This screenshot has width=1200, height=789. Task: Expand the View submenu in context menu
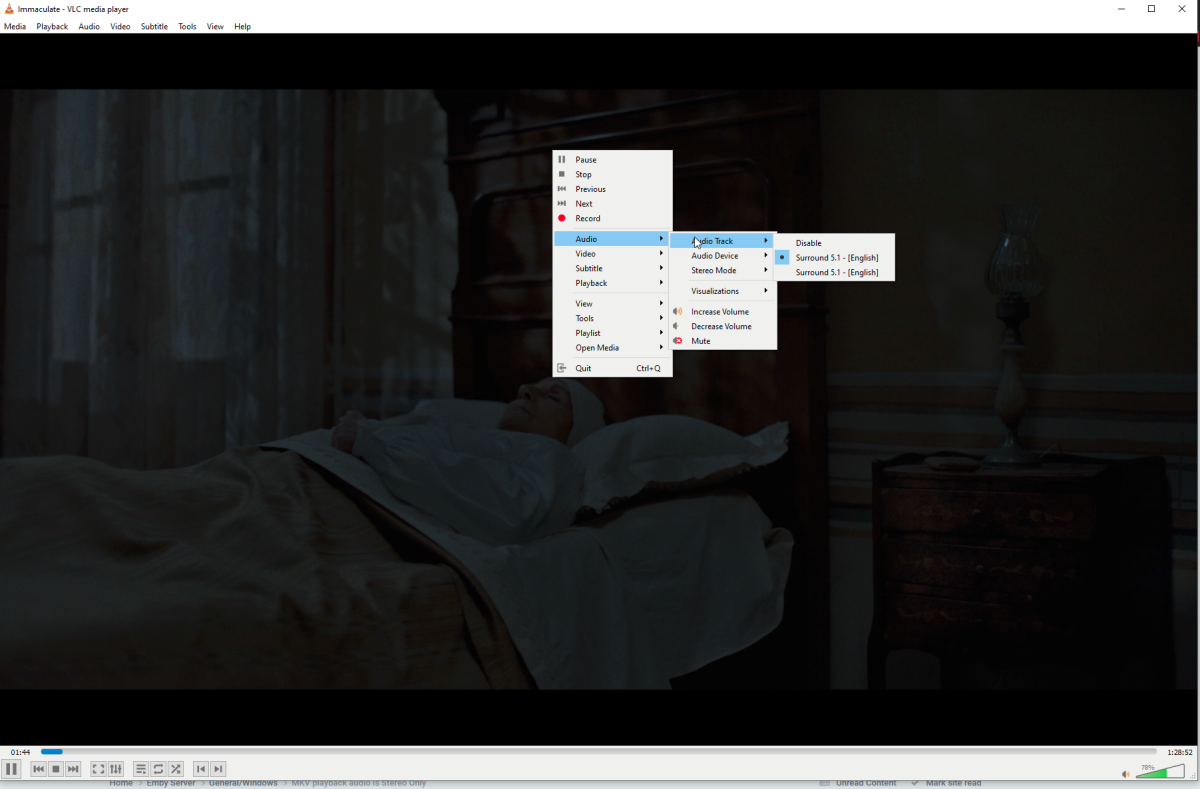[x=613, y=303]
